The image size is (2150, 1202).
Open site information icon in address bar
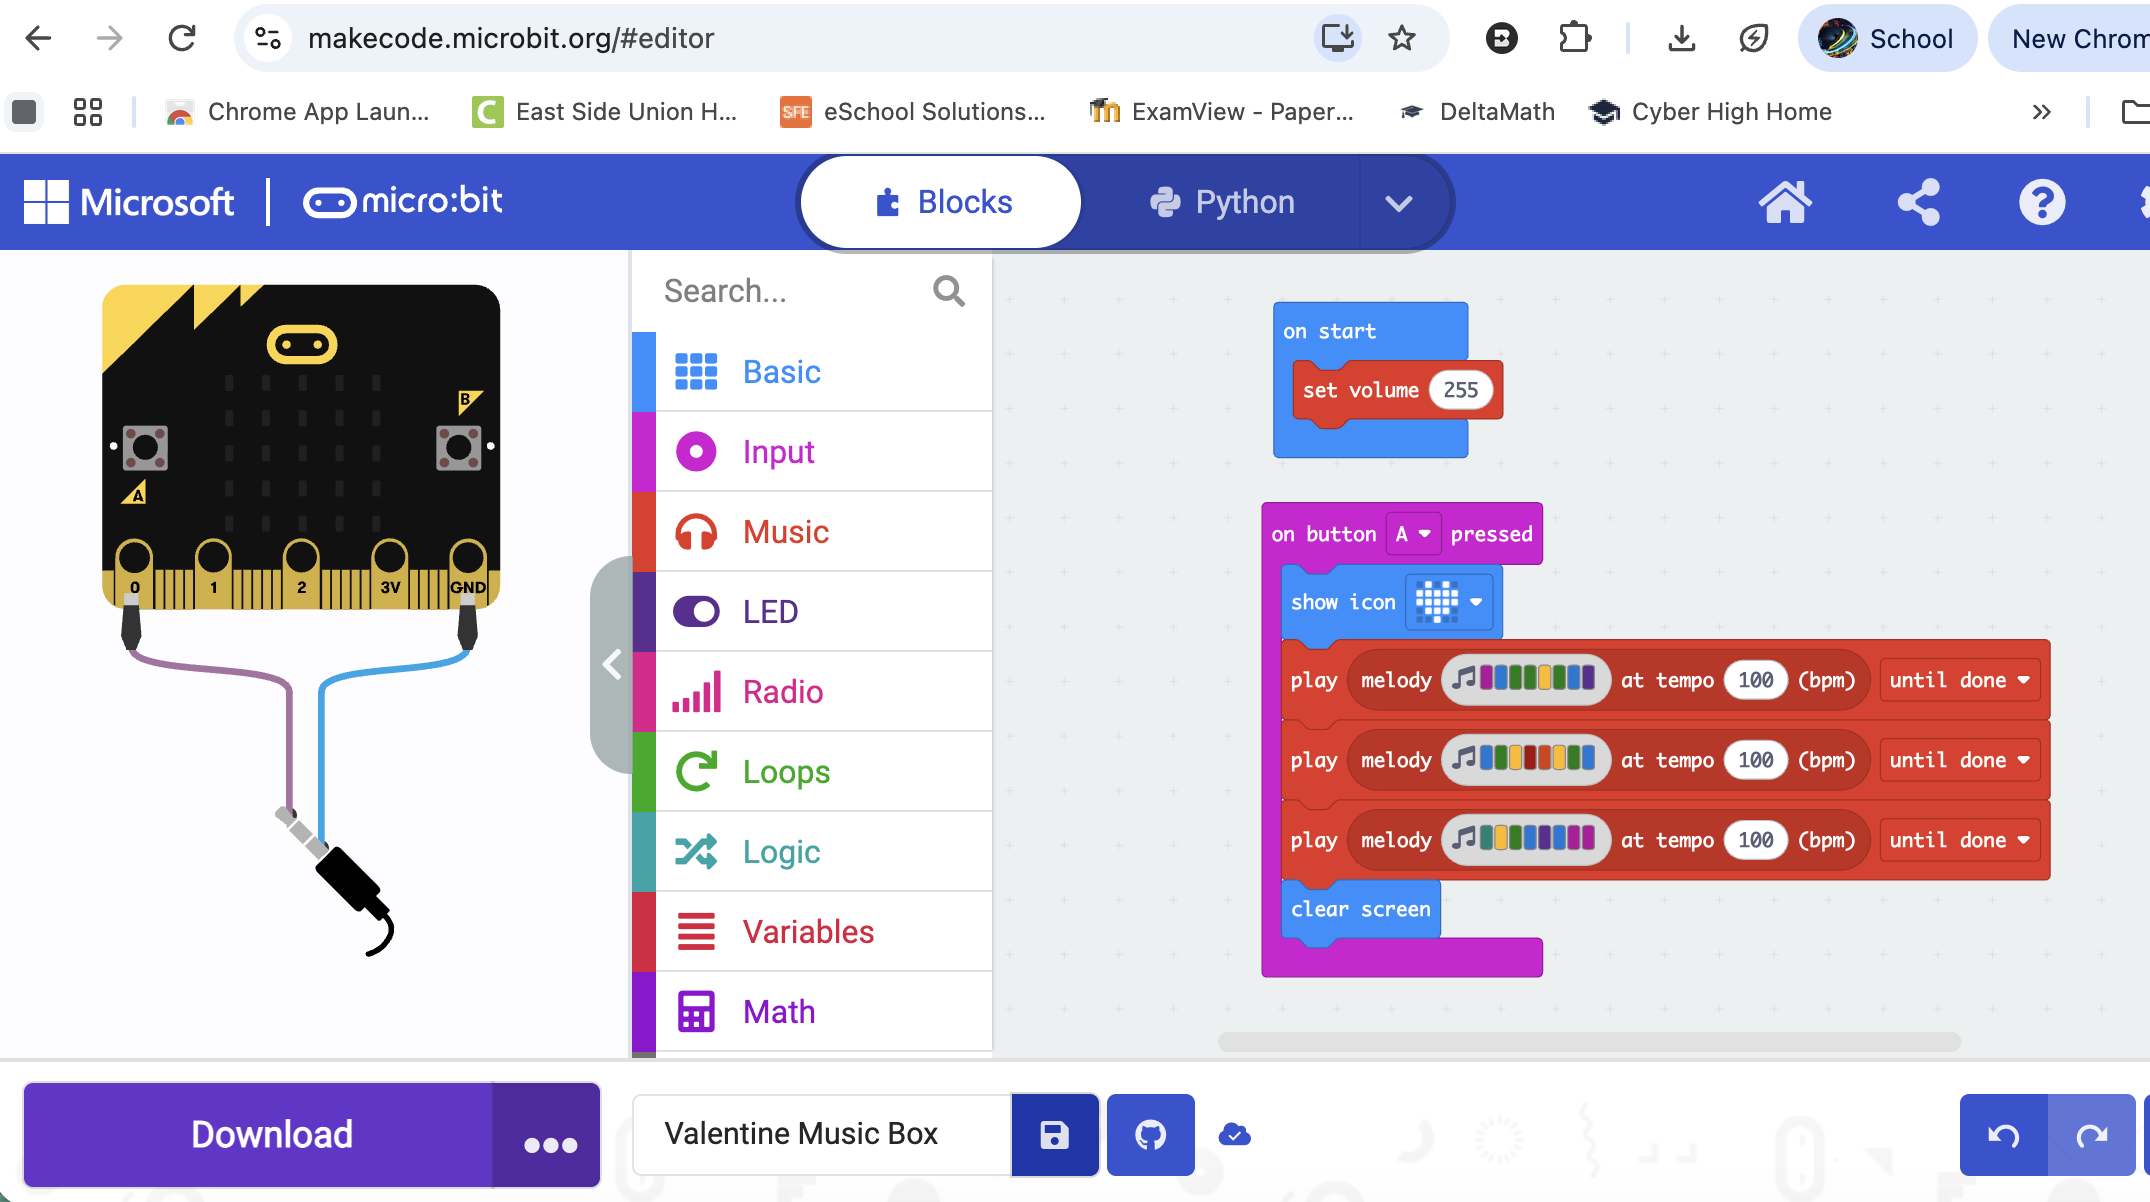268,38
